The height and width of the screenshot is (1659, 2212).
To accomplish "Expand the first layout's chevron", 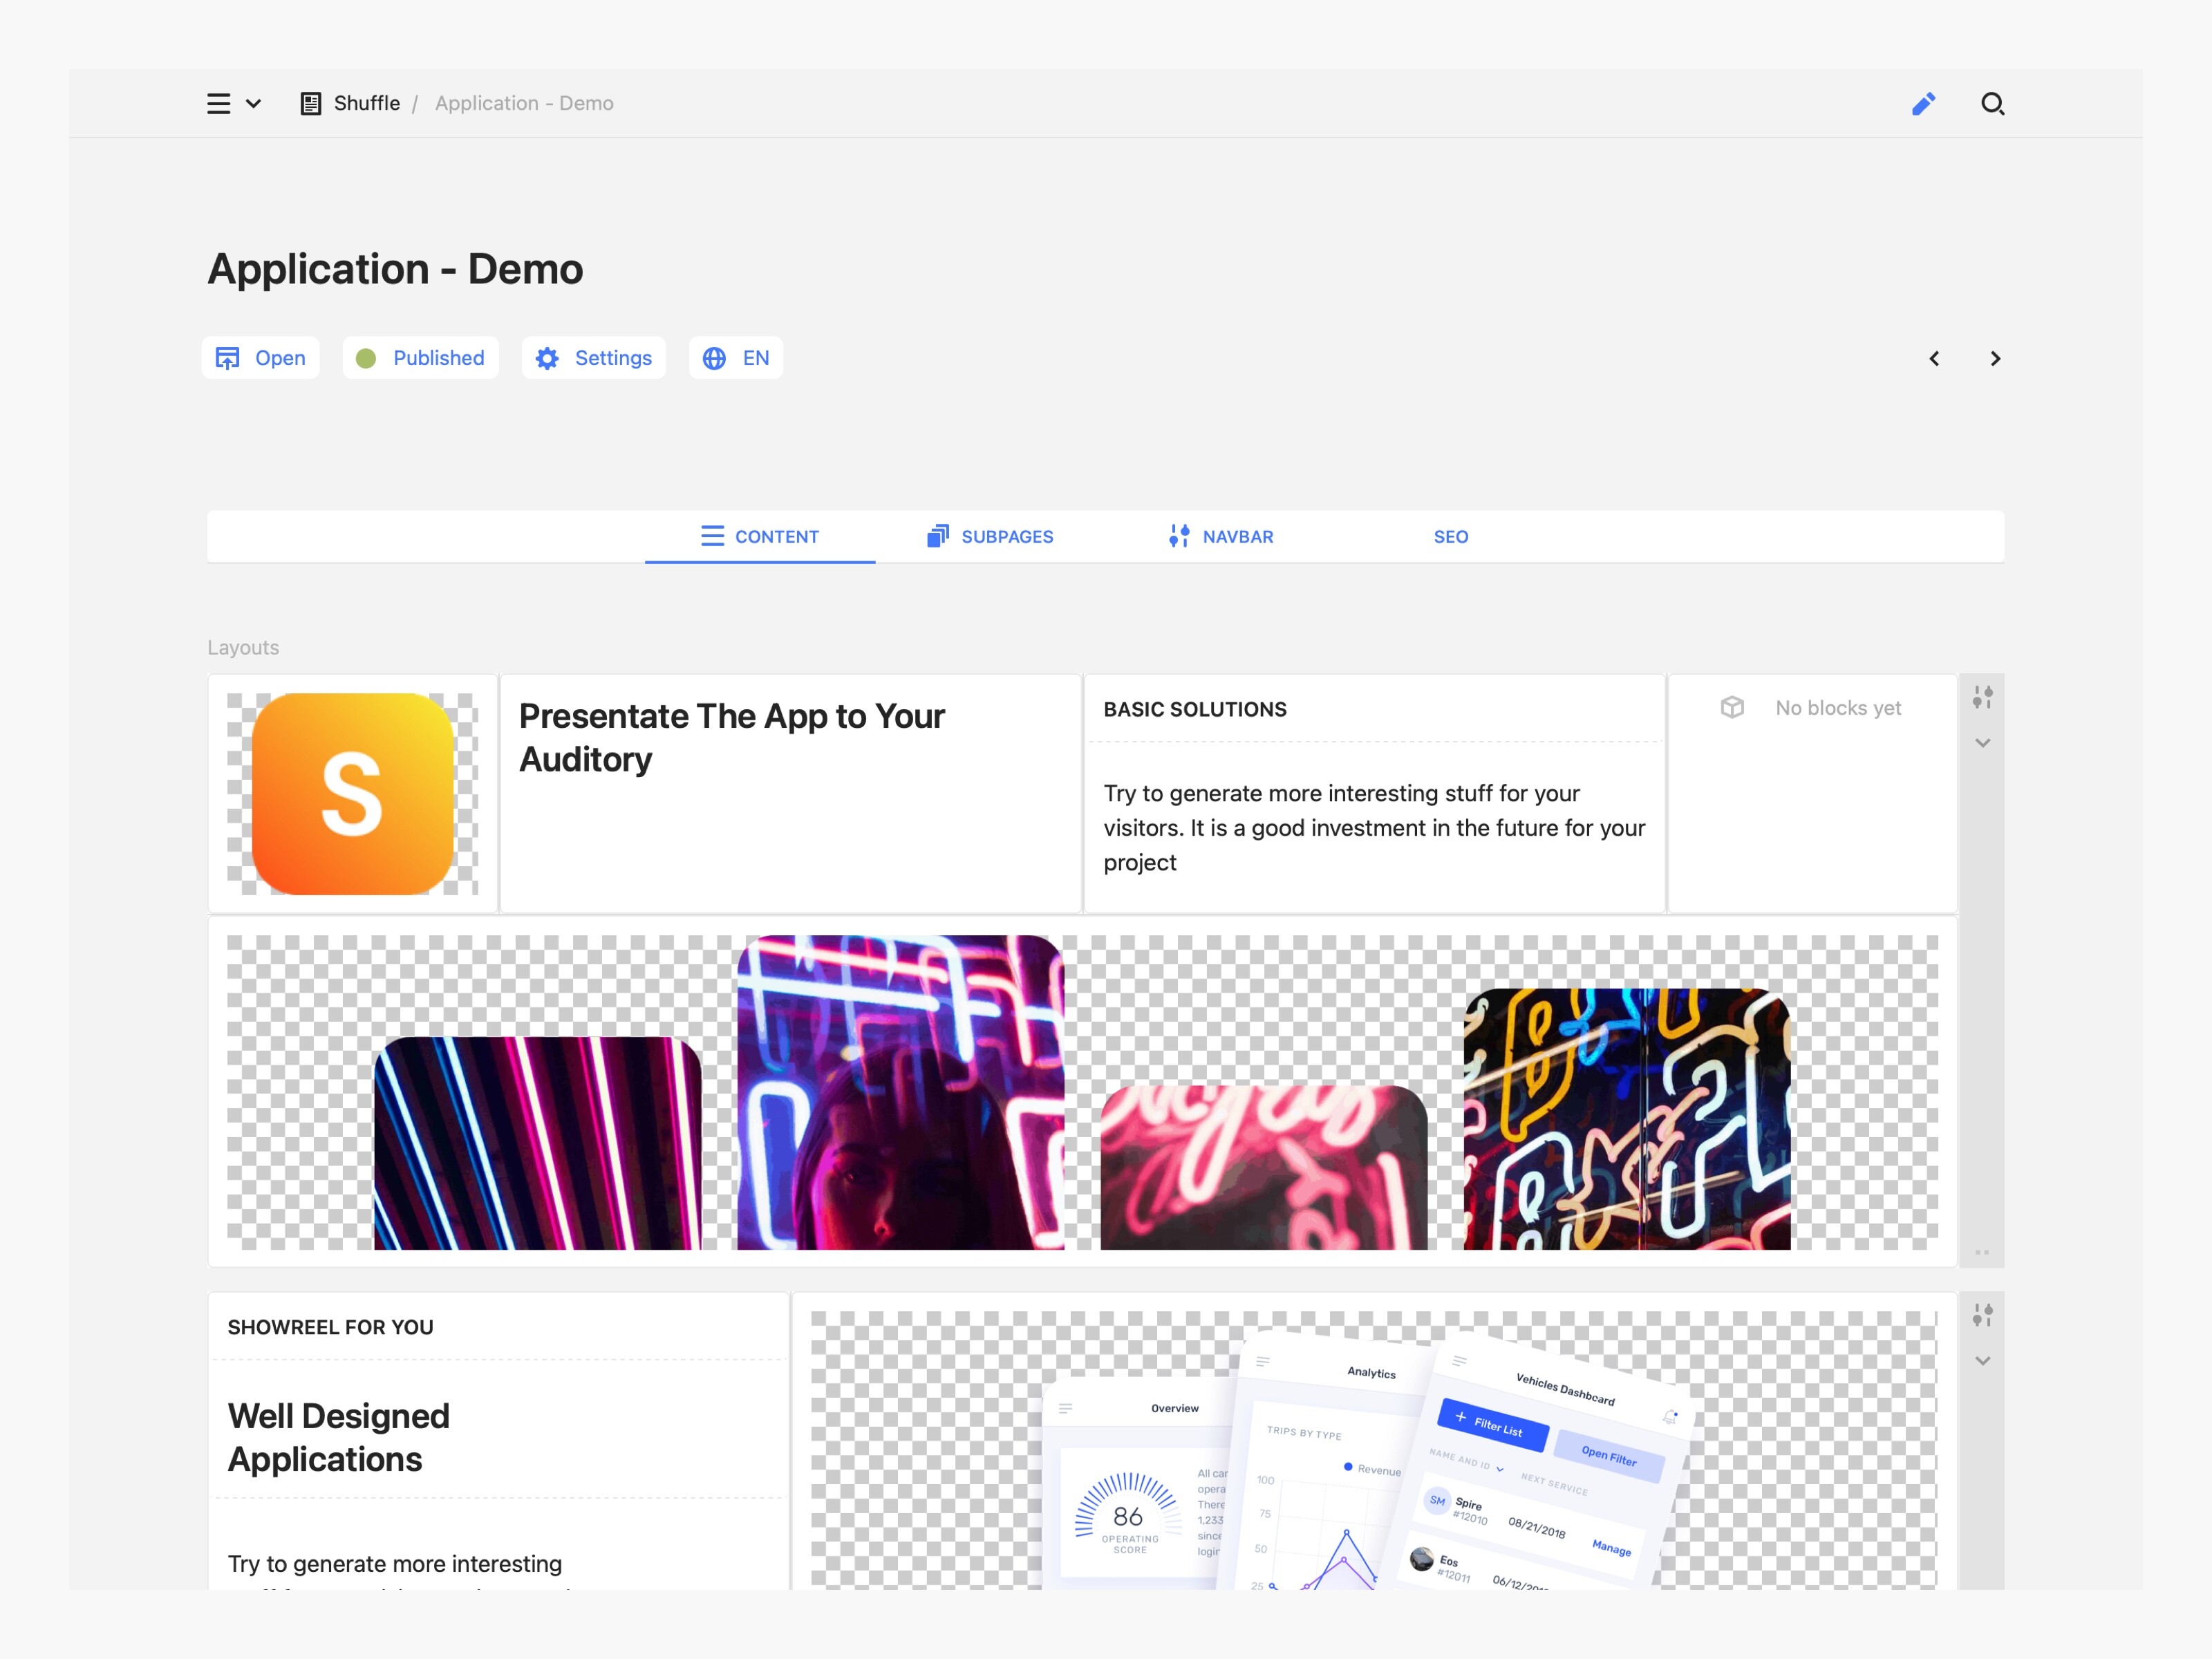I will [x=1982, y=743].
